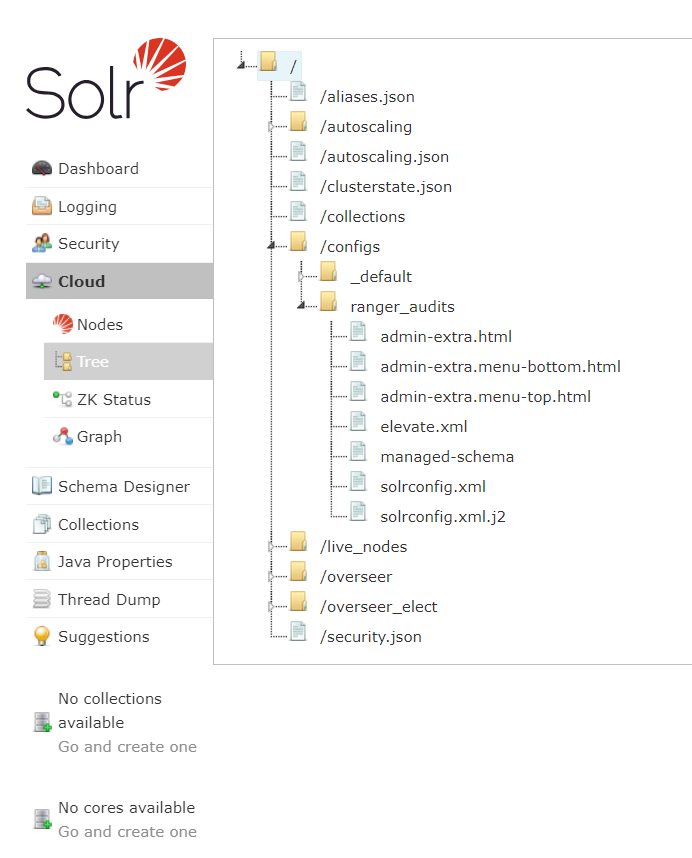Click the /aliases.json file icon
This screenshot has height=858, width=692.
coord(298,91)
